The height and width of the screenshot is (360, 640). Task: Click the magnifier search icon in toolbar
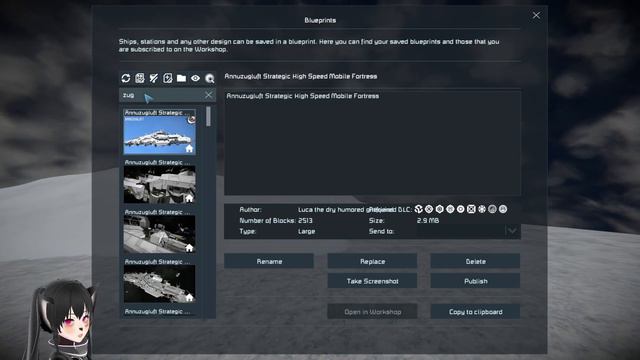click(x=210, y=78)
